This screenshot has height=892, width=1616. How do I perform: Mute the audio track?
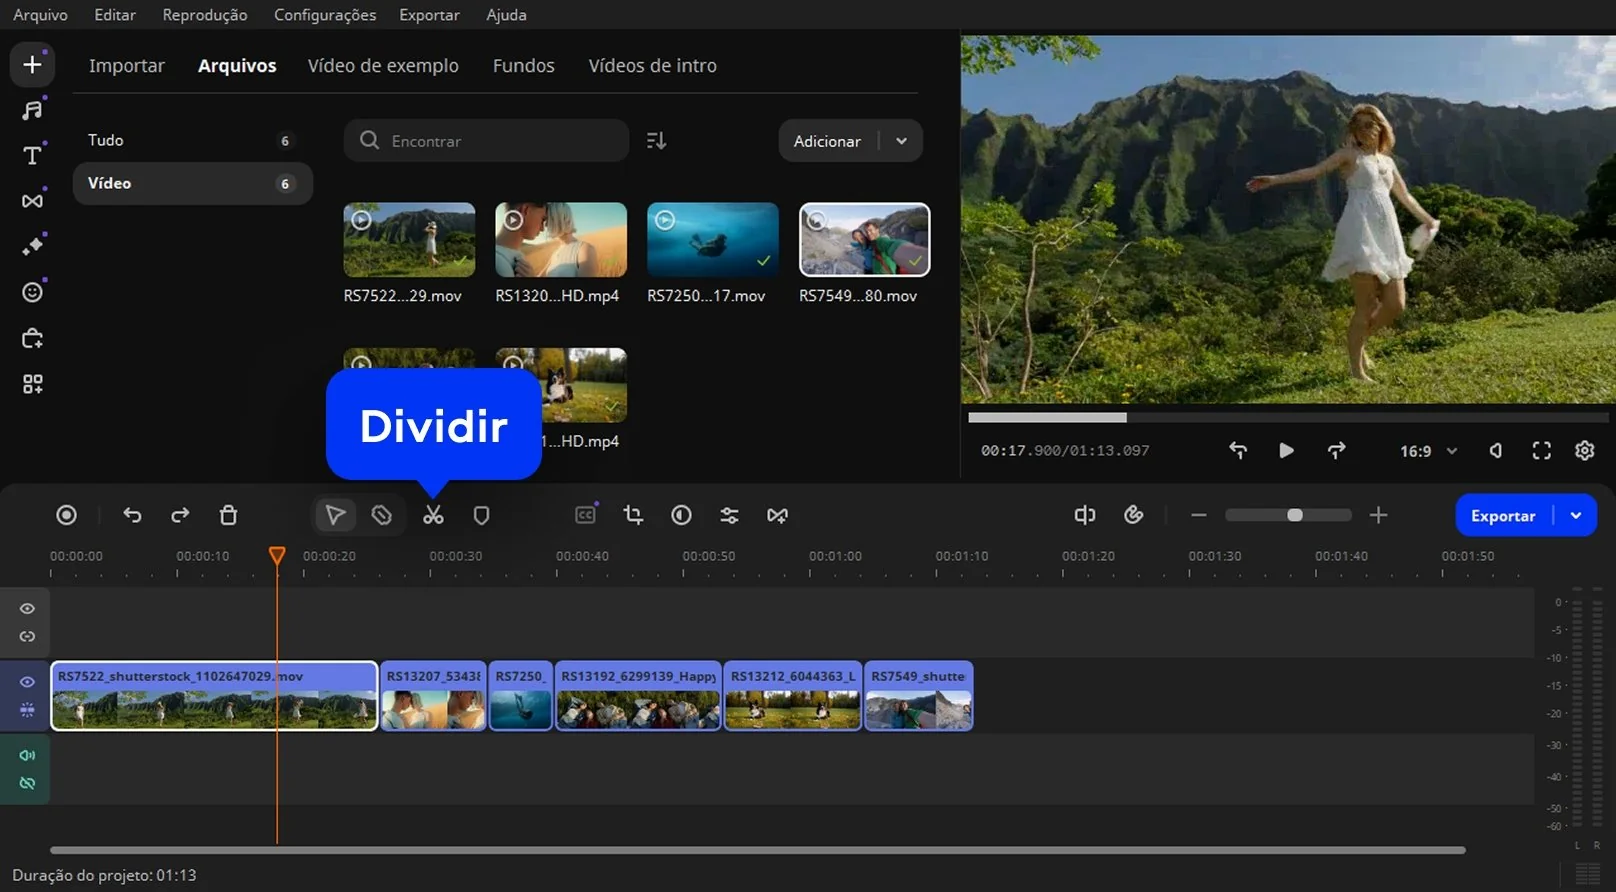click(27, 755)
